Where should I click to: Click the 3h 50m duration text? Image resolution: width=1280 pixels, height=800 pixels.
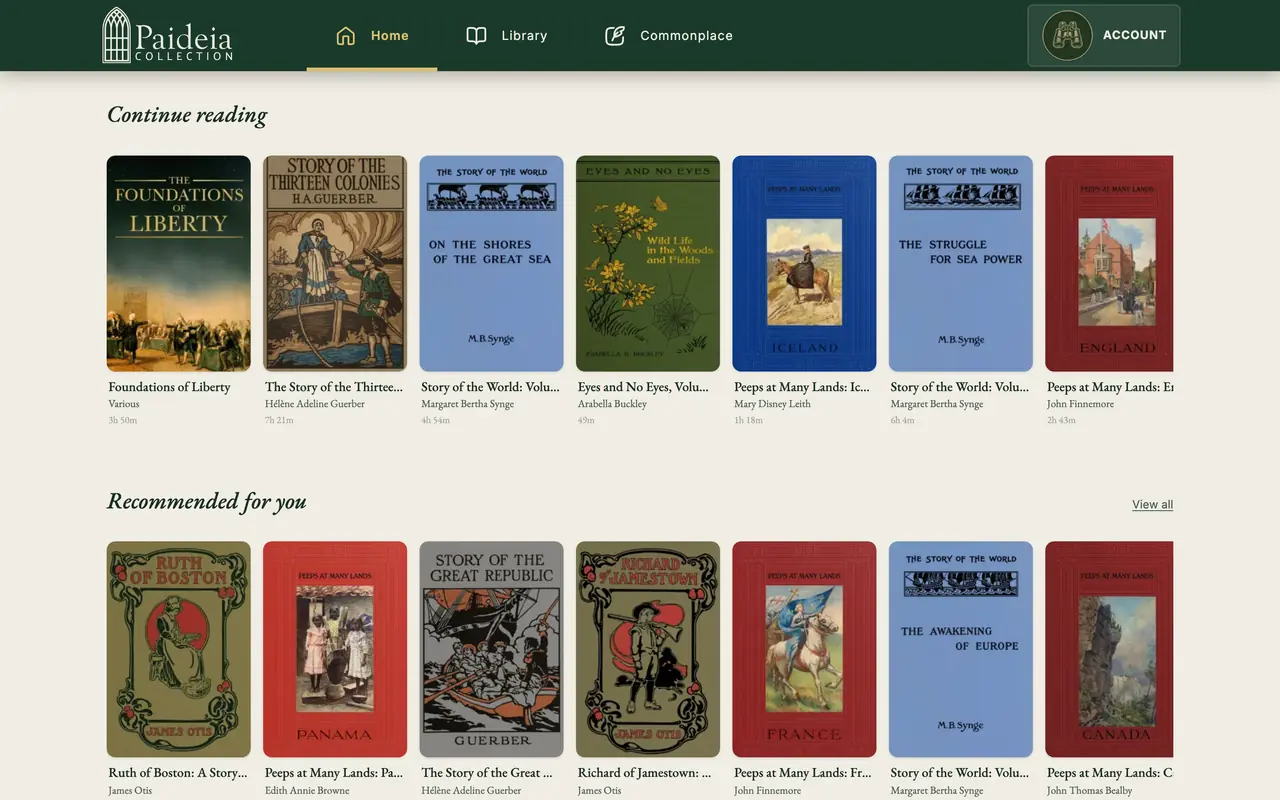coord(122,420)
